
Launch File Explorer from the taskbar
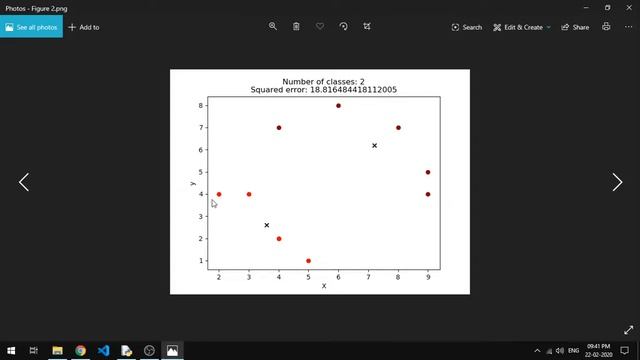tap(58, 351)
